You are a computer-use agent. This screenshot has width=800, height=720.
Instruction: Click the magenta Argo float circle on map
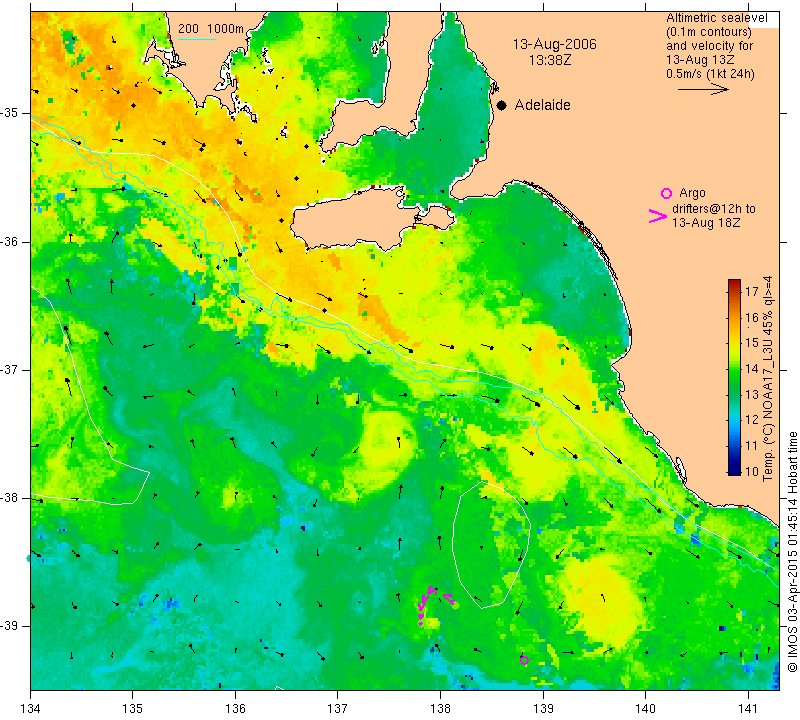(x=524, y=660)
